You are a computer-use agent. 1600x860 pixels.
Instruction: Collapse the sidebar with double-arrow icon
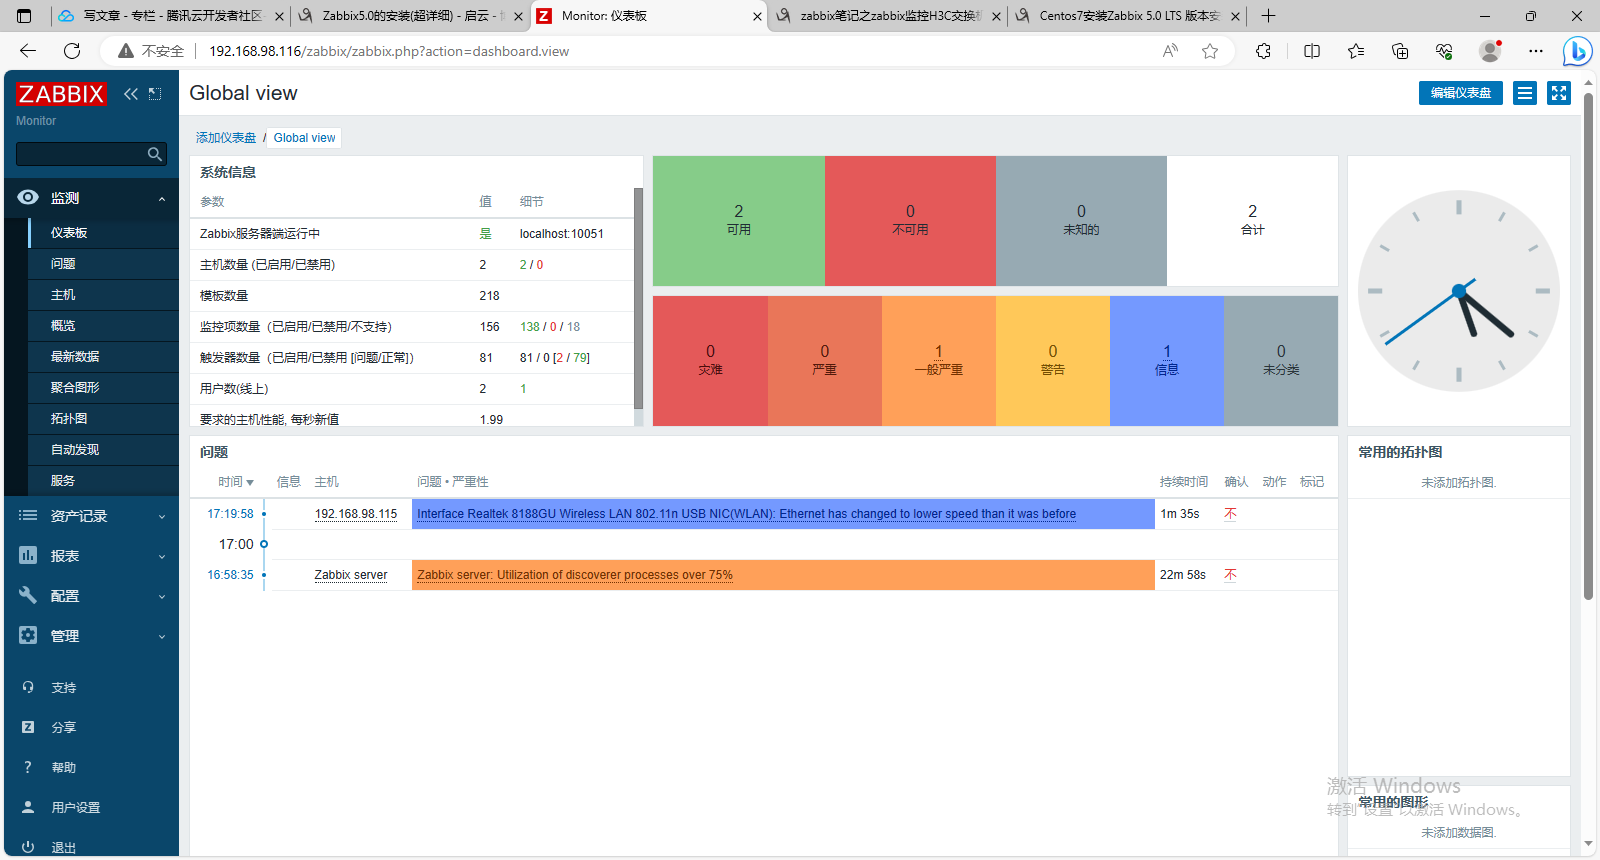[131, 94]
